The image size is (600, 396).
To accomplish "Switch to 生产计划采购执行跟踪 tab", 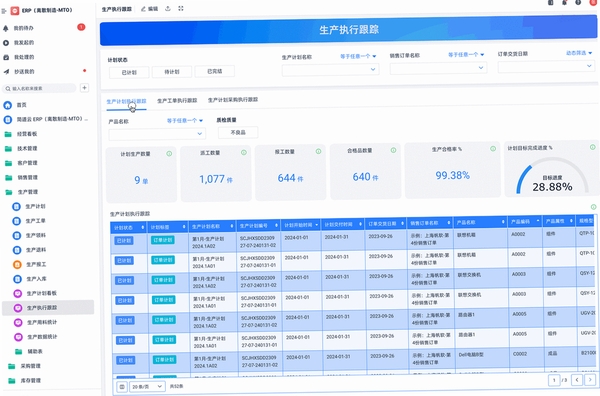I will (x=233, y=100).
